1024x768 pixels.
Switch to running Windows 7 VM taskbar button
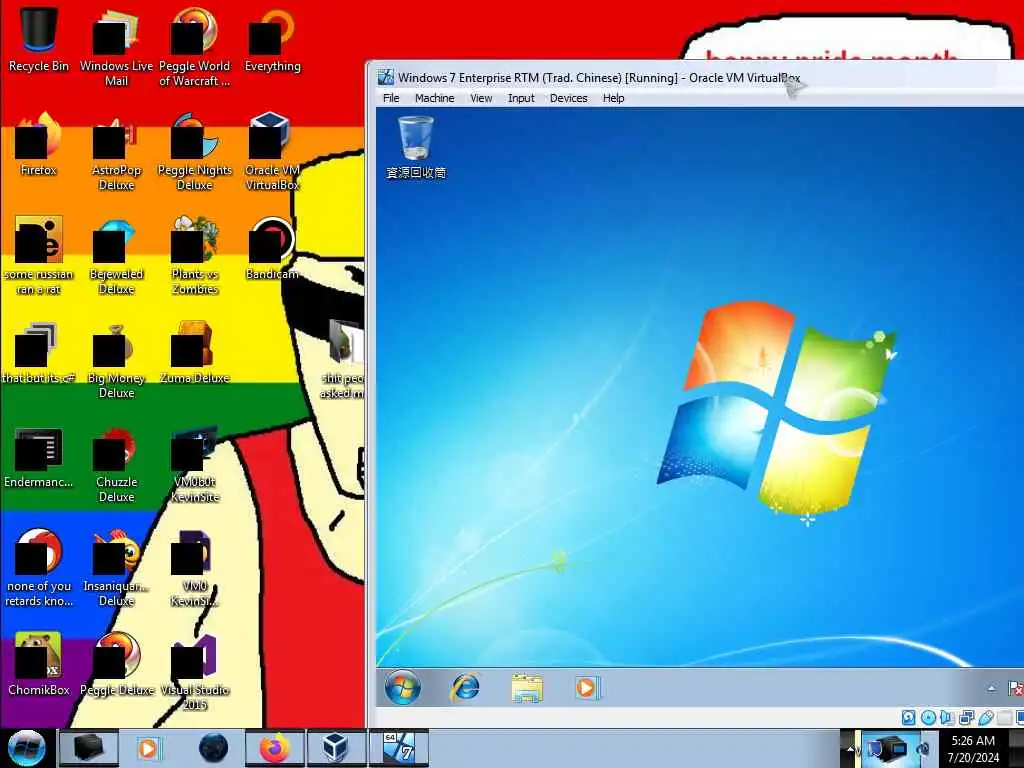point(398,748)
